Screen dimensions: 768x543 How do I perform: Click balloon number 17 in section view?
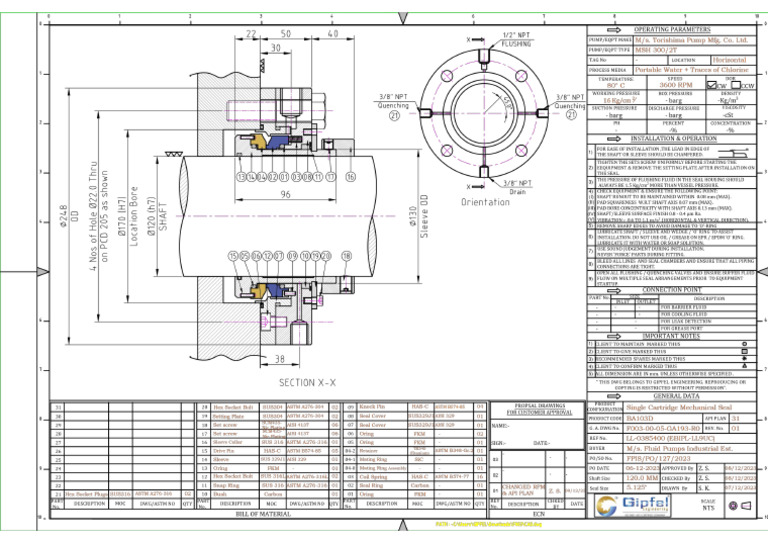pos(331,177)
